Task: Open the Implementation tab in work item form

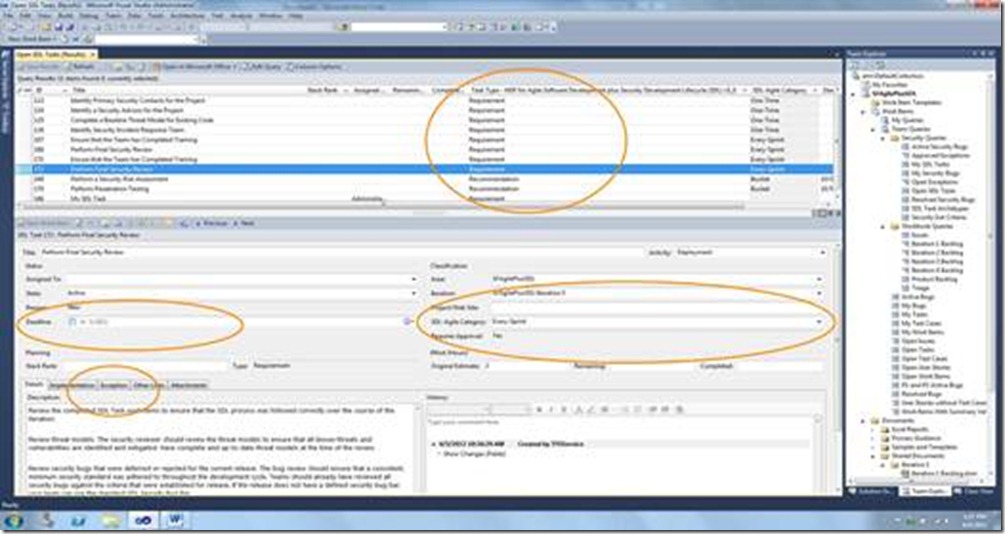Action: pos(72,385)
